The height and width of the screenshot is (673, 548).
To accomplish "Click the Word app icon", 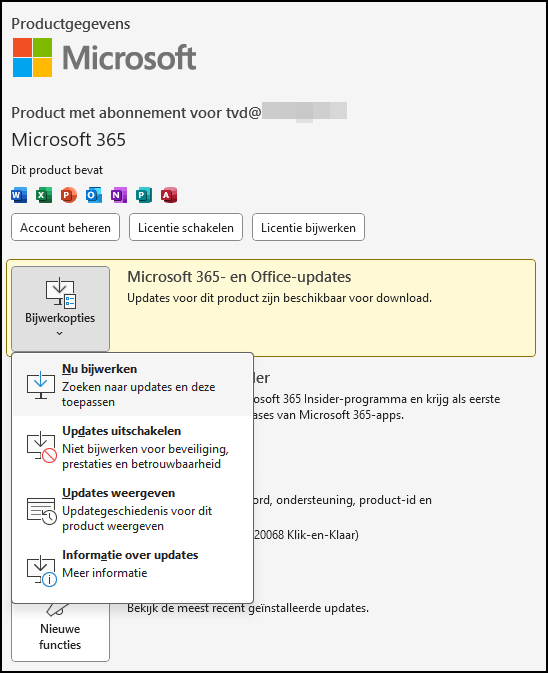I will 19,195.
